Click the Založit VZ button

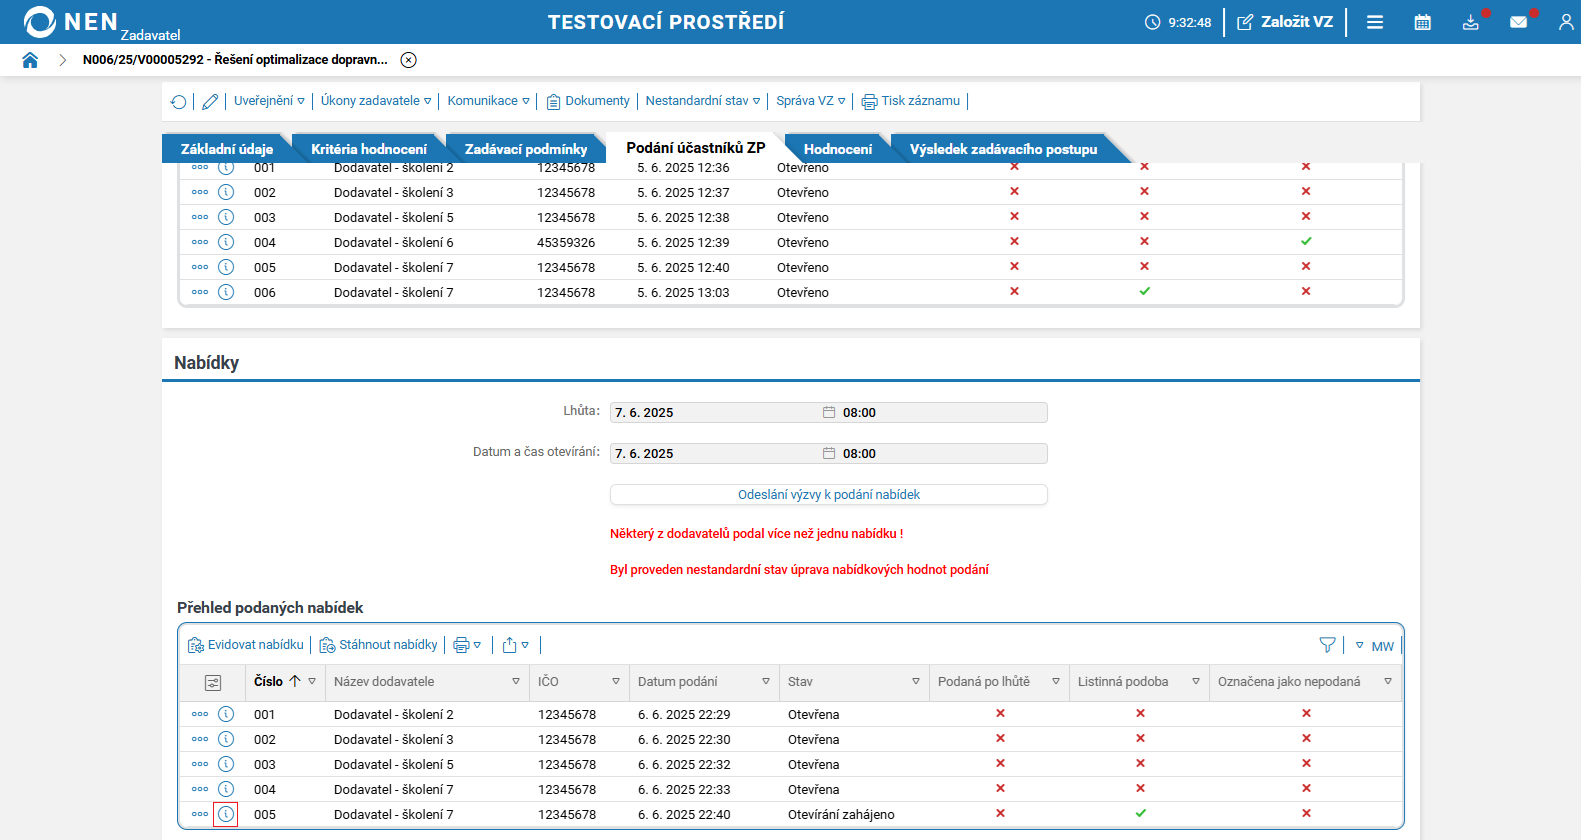[1285, 22]
